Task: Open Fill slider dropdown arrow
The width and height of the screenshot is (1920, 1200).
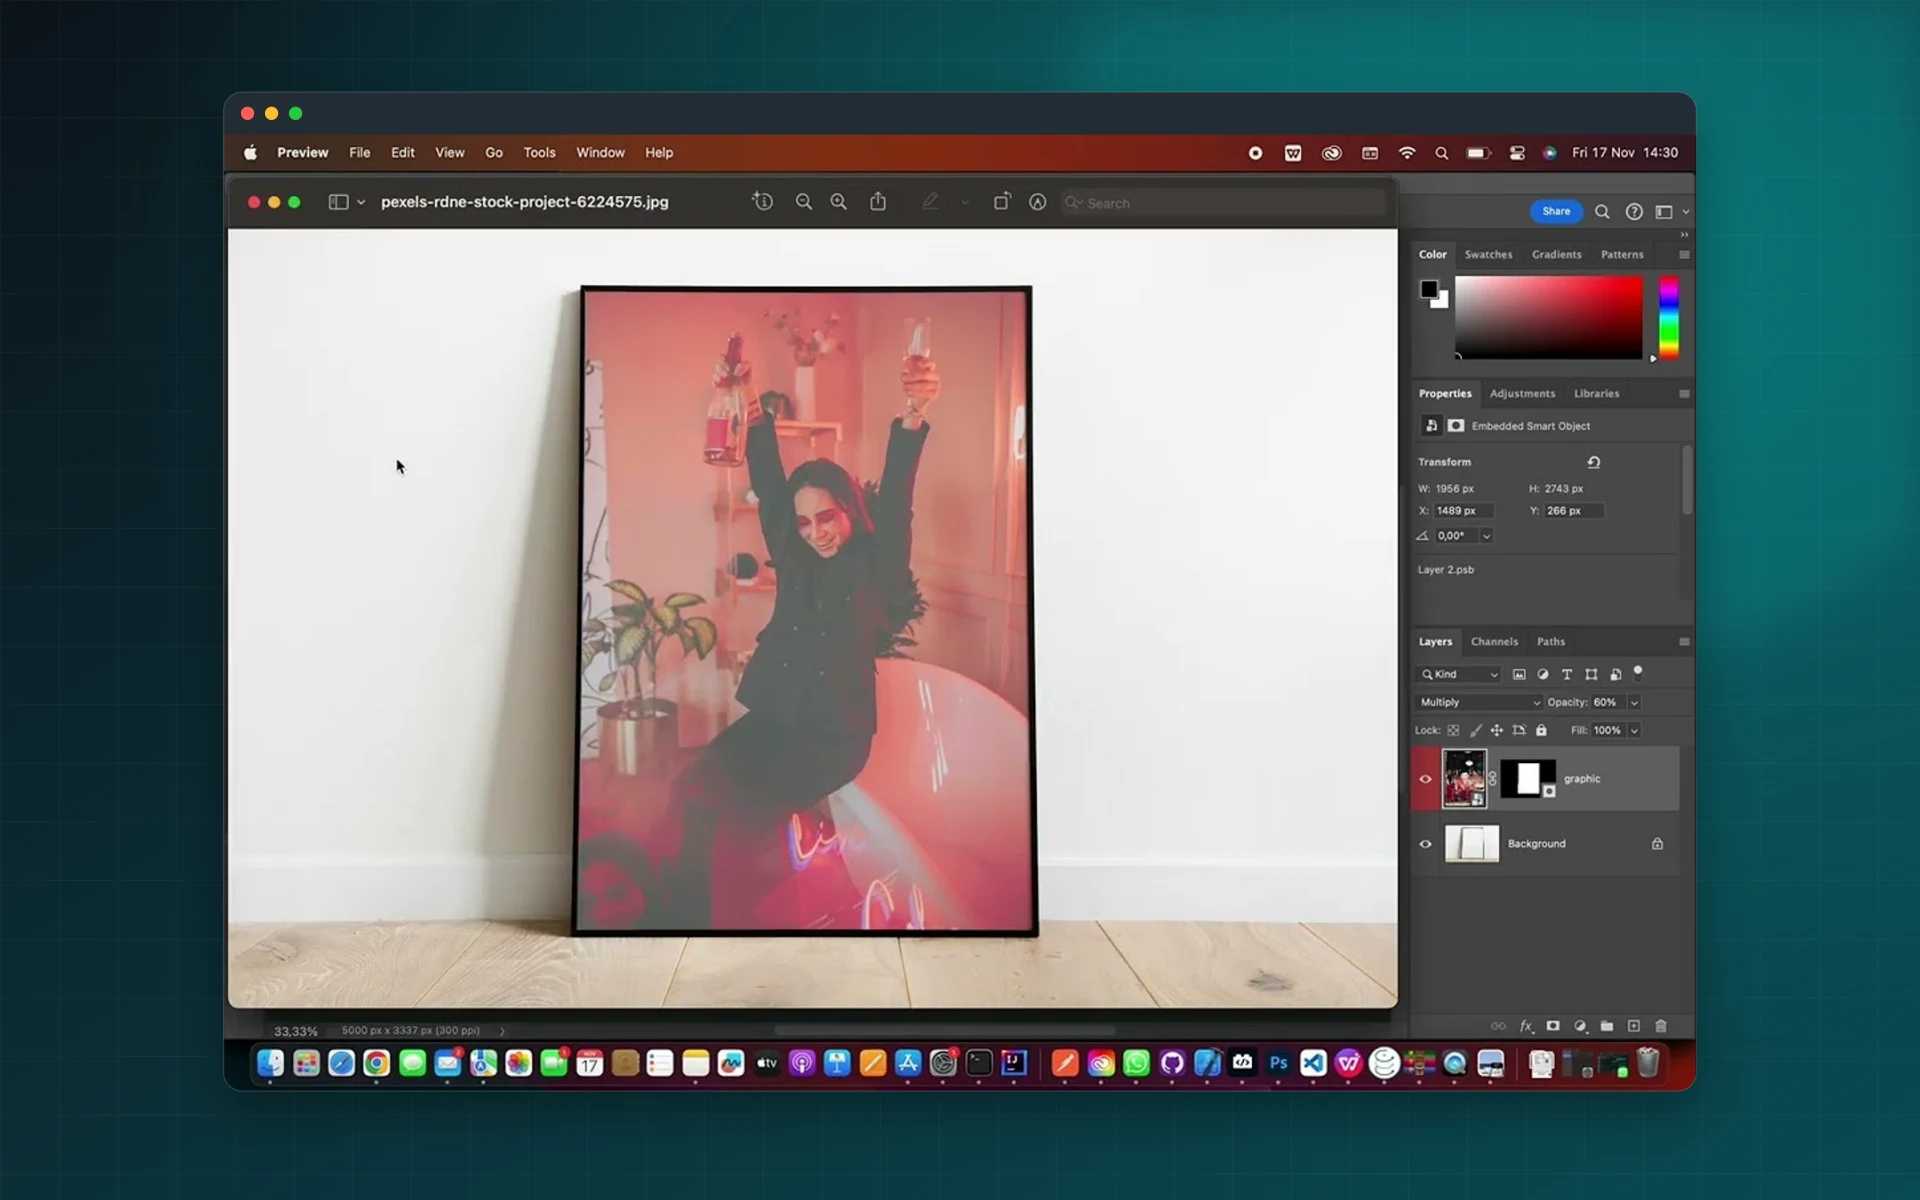Action: (1634, 731)
